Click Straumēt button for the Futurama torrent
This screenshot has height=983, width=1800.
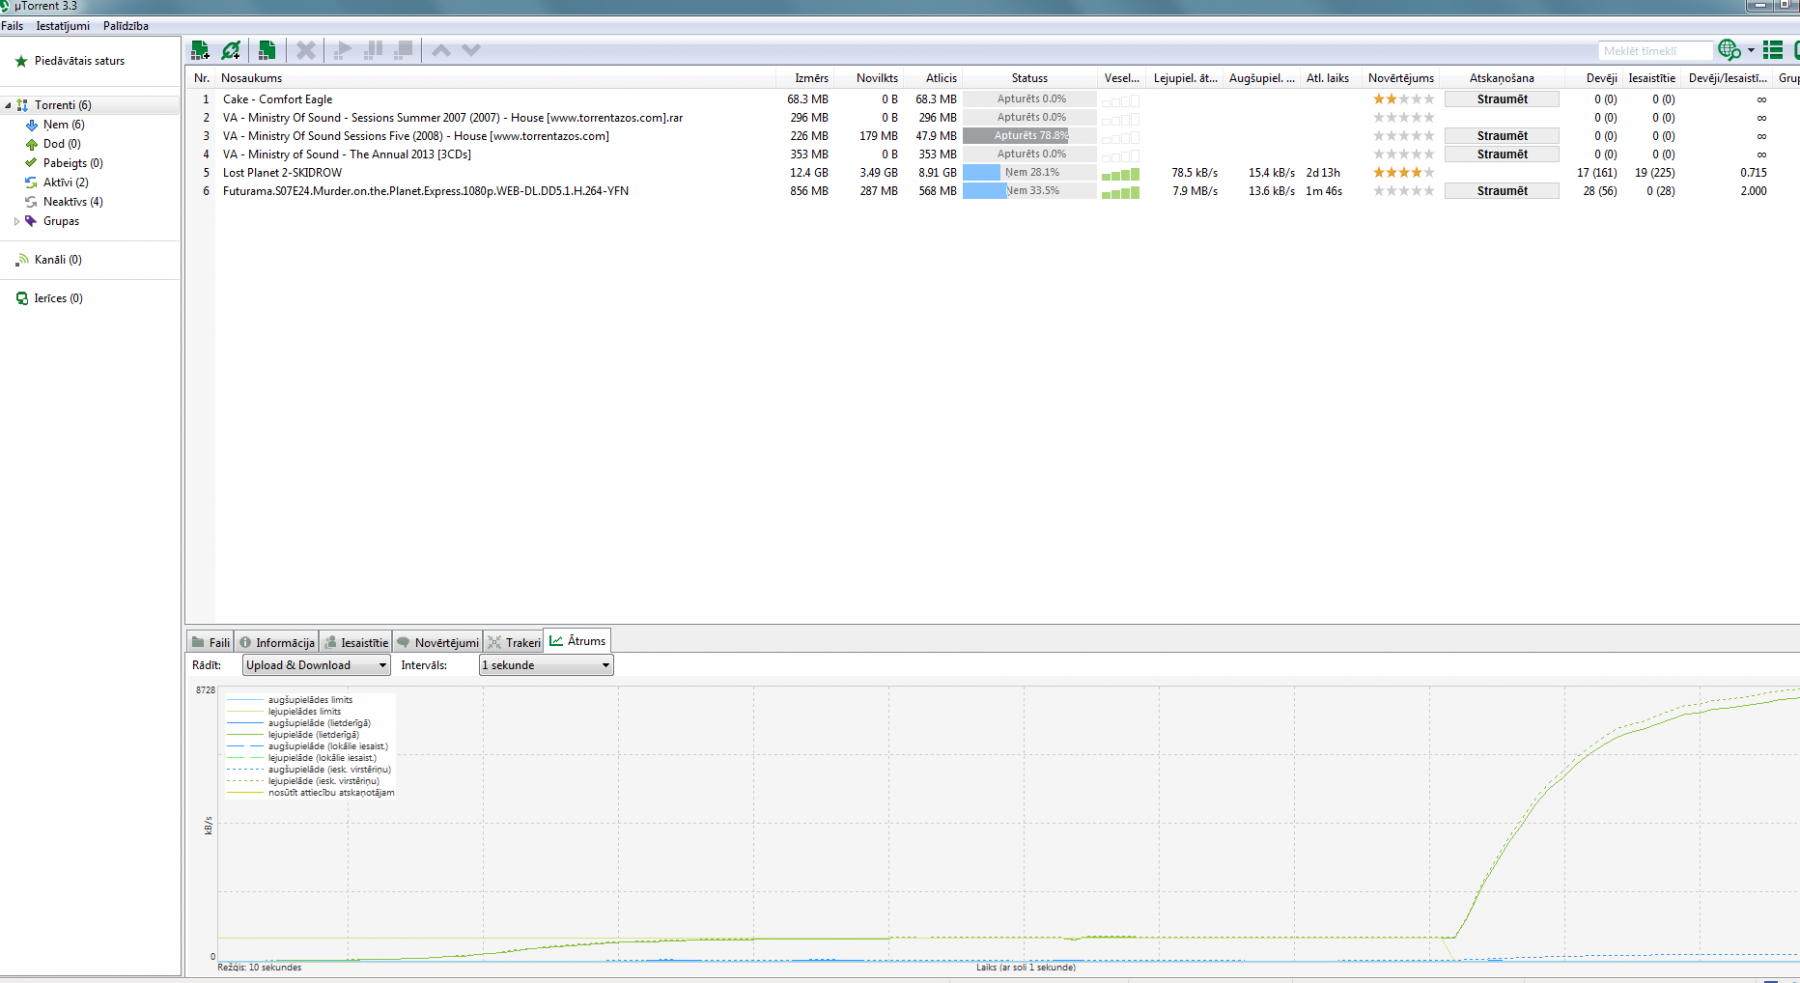(1501, 191)
